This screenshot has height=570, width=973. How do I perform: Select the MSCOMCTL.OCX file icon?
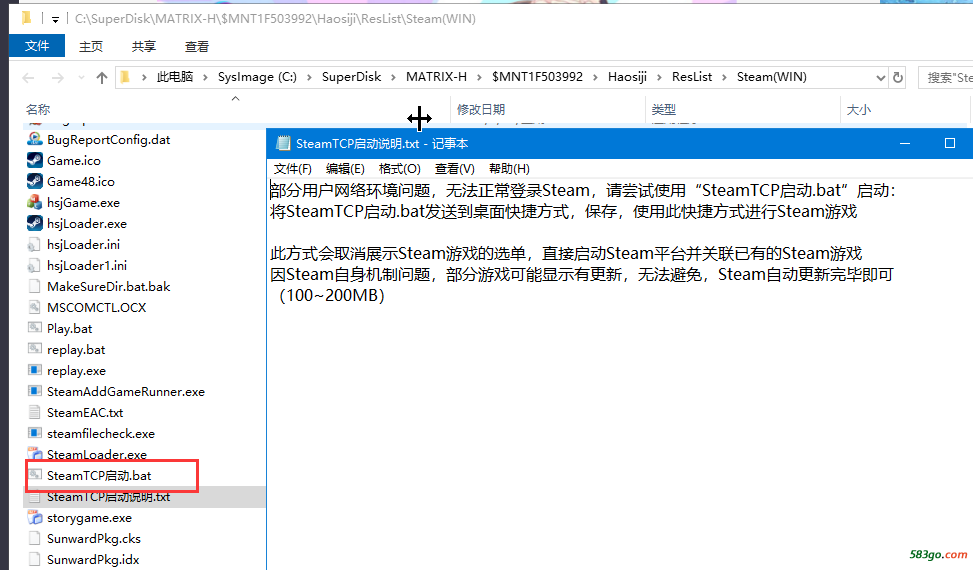coord(35,308)
